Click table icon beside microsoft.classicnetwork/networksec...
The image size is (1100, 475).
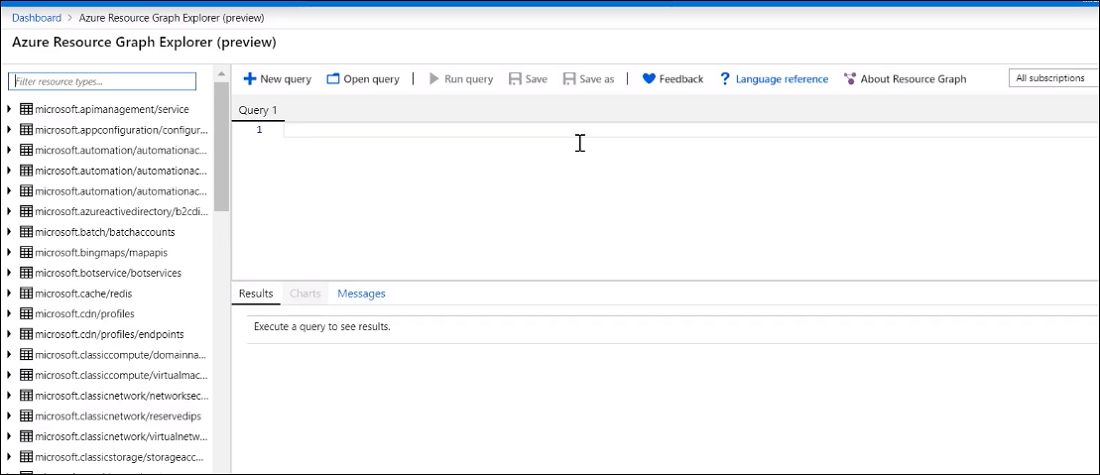[27, 395]
